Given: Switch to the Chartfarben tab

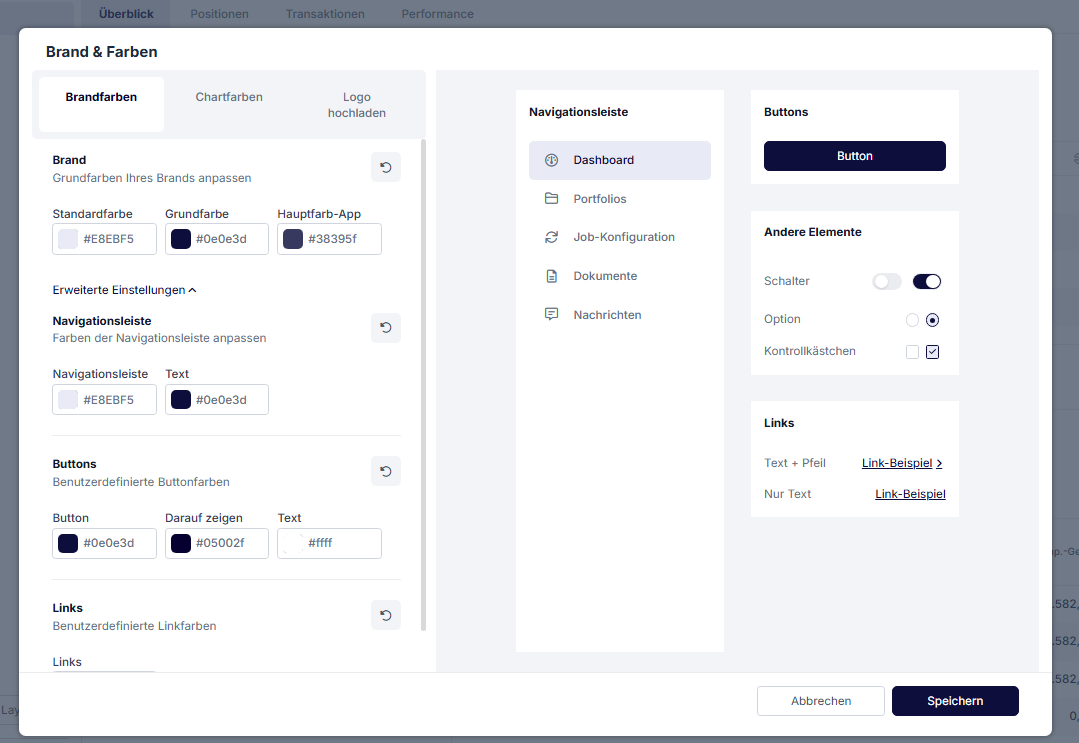Looking at the screenshot, I should click(x=229, y=97).
